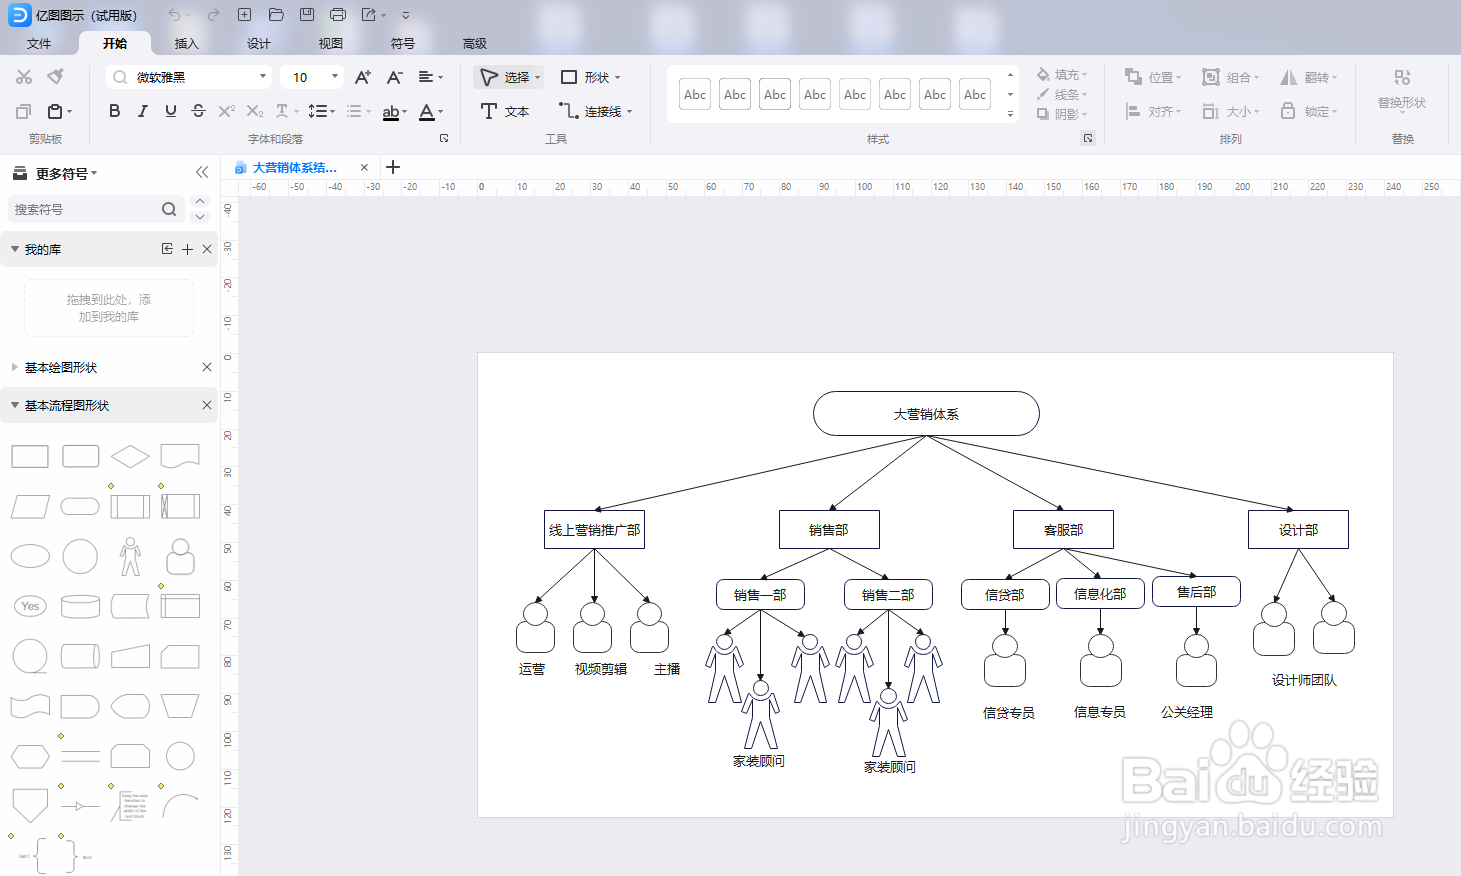Open the 填充 fill options
This screenshot has width=1461, height=876.
1062,74
